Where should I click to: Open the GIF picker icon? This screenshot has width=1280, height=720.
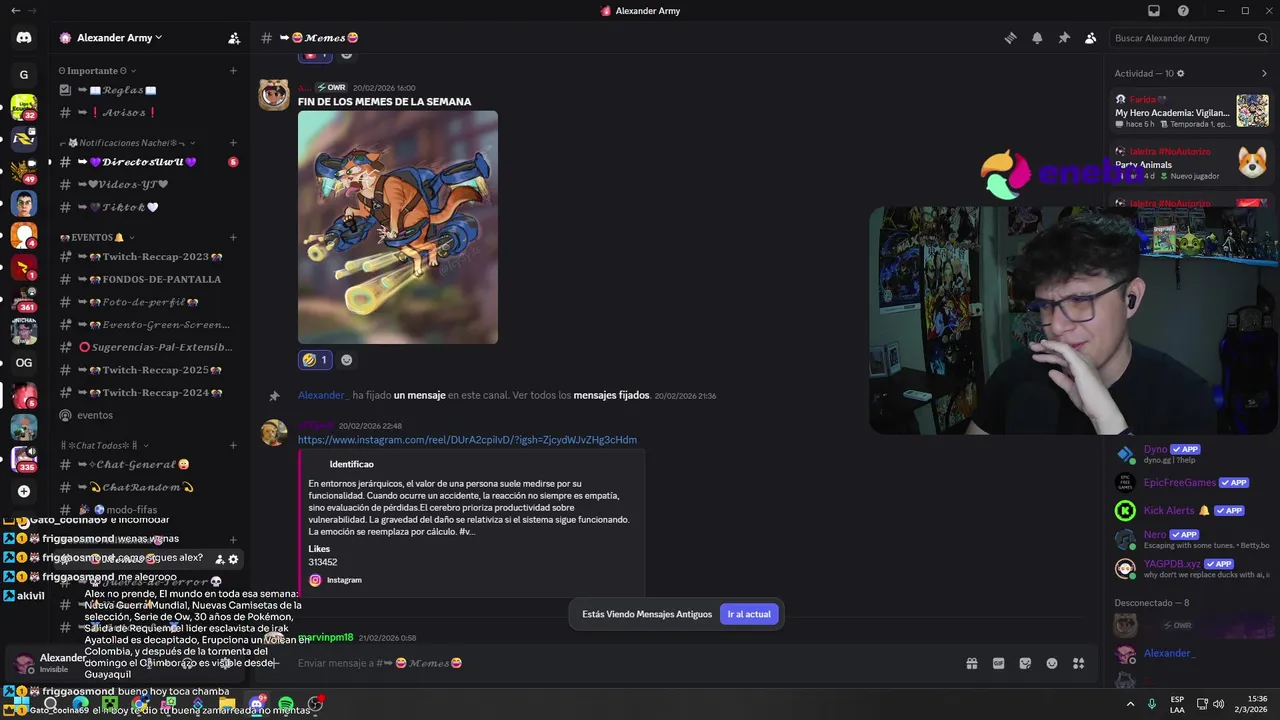998,663
